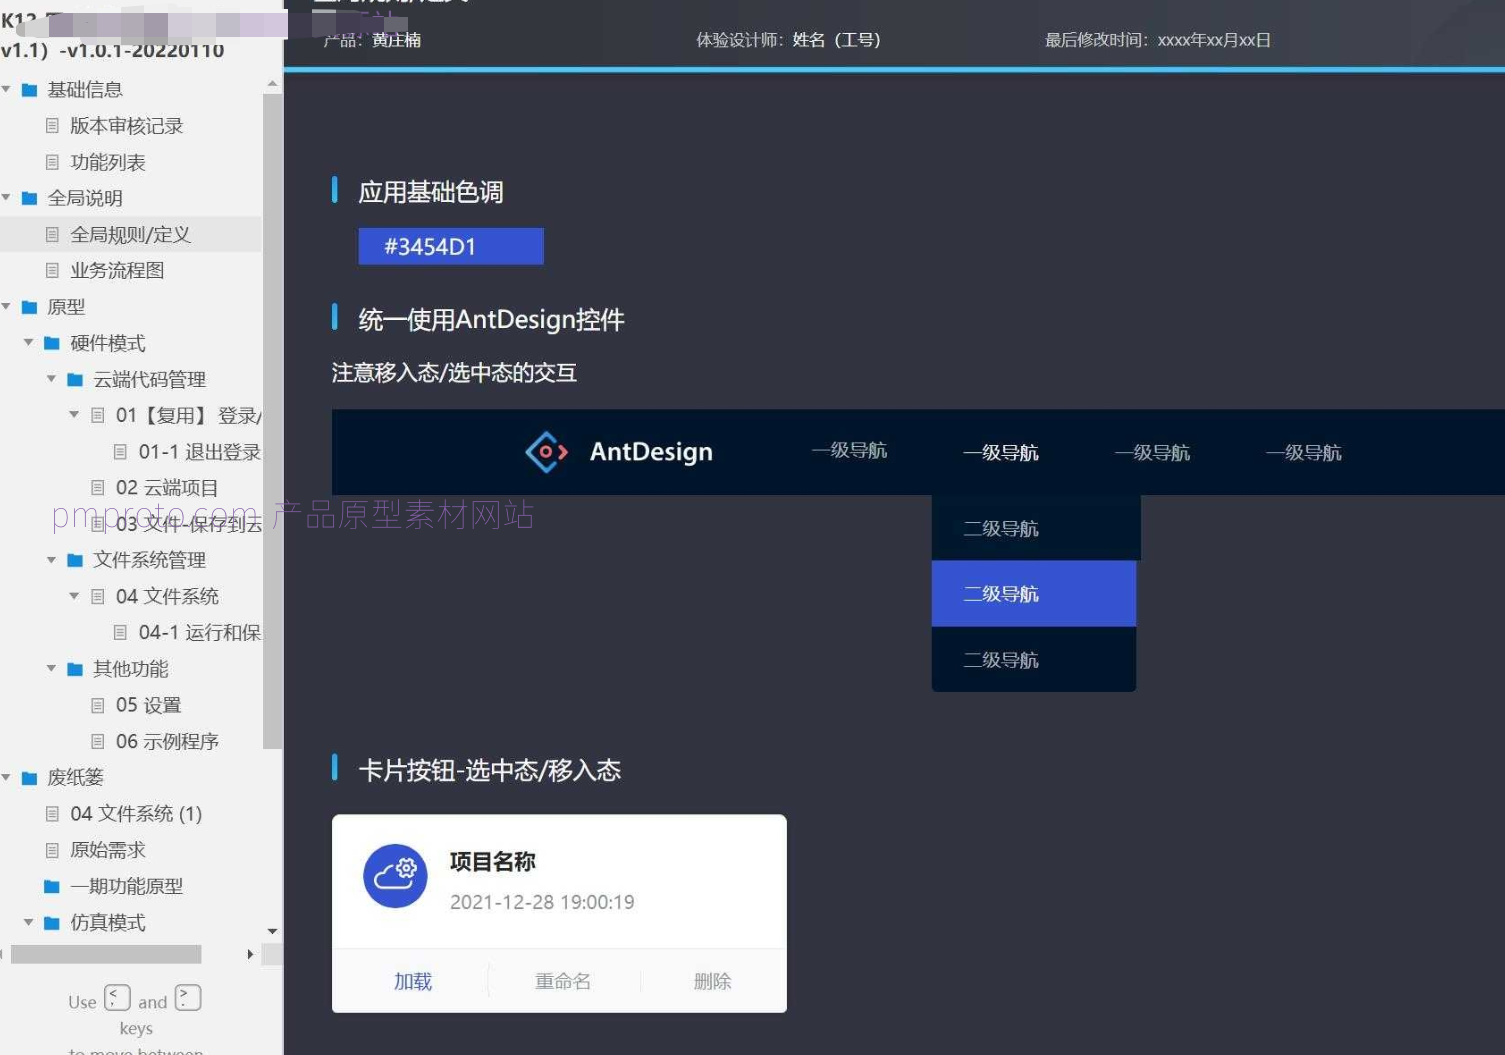Open the 05 设置 page
The width and height of the screenshot is (1505, 1055).
[x=148, y=705]
